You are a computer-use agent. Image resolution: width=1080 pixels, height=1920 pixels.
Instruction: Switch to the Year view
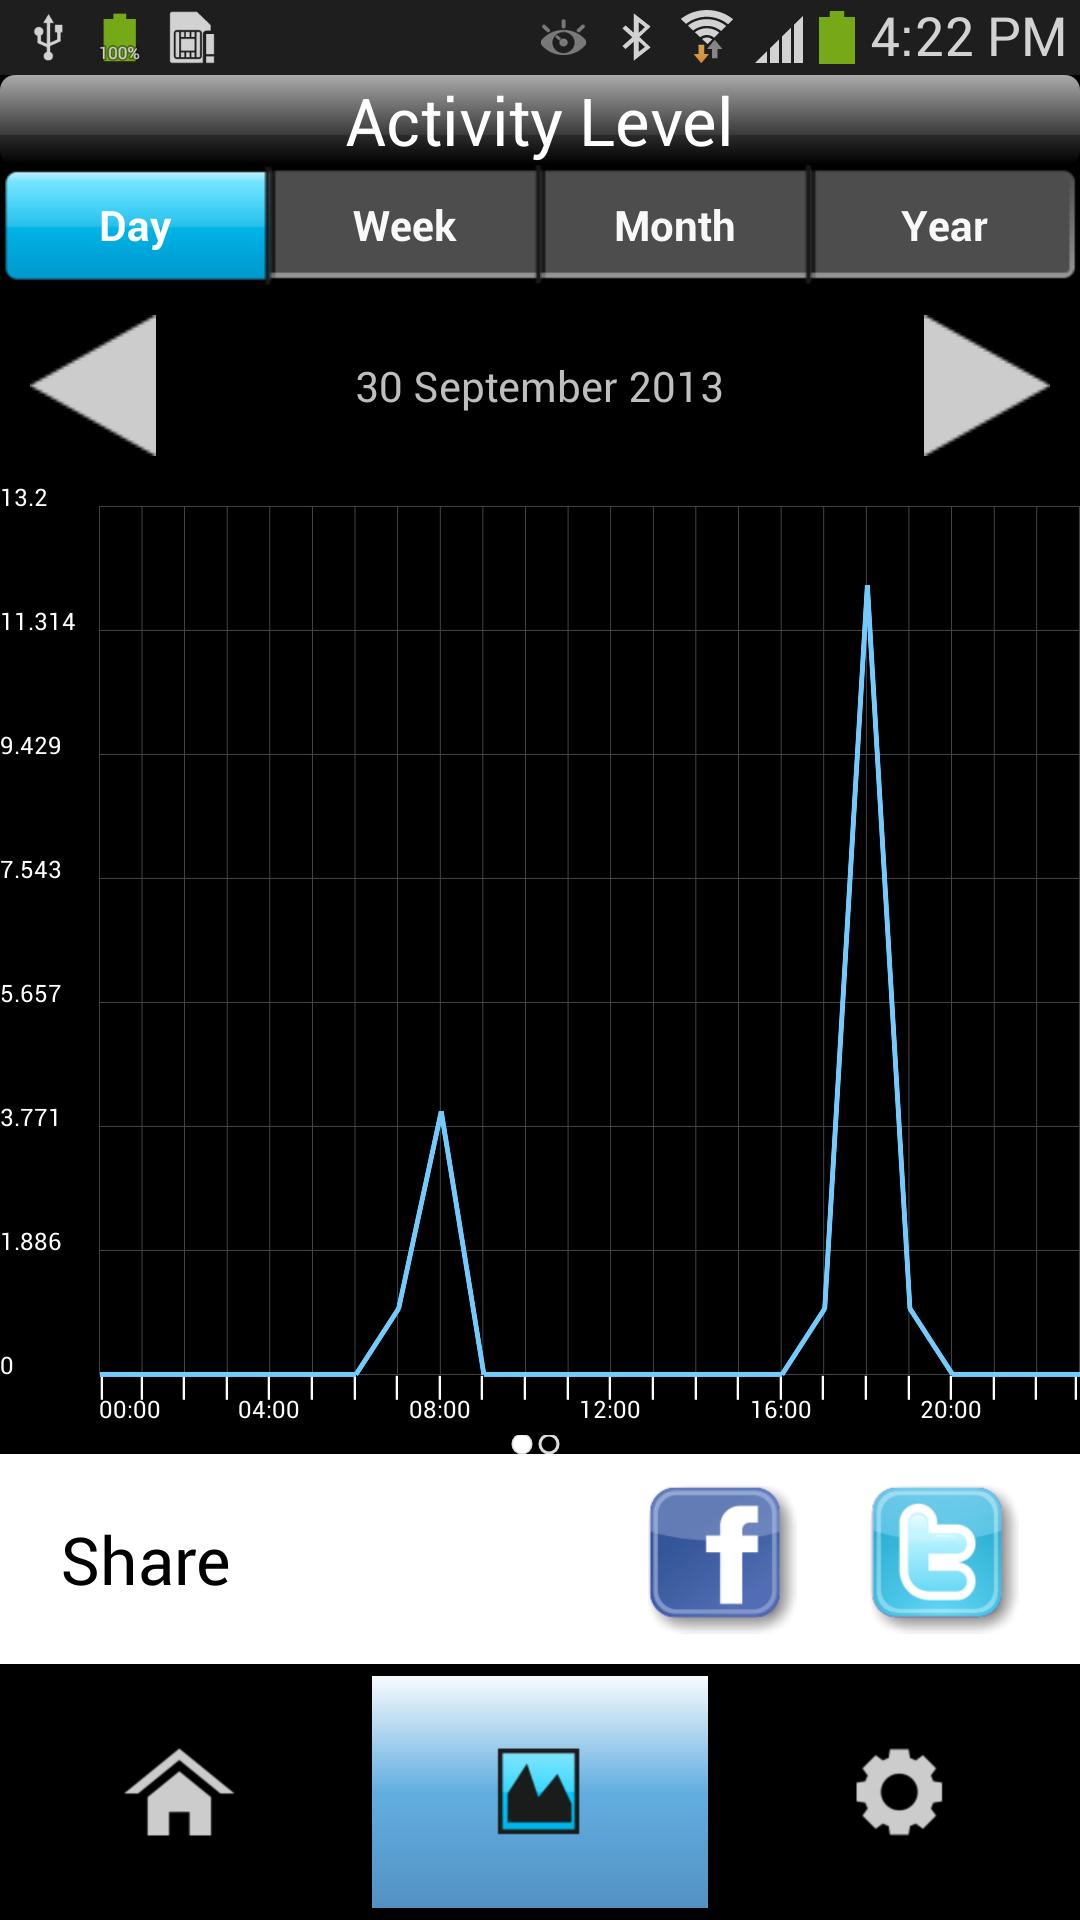pyautogui.click(x=944, y=226)
